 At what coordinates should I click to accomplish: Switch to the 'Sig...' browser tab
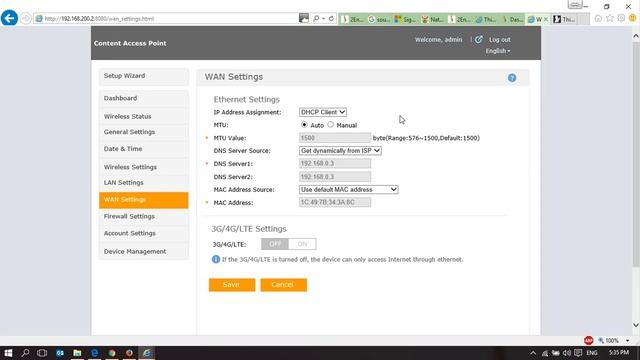coord(405,19)
